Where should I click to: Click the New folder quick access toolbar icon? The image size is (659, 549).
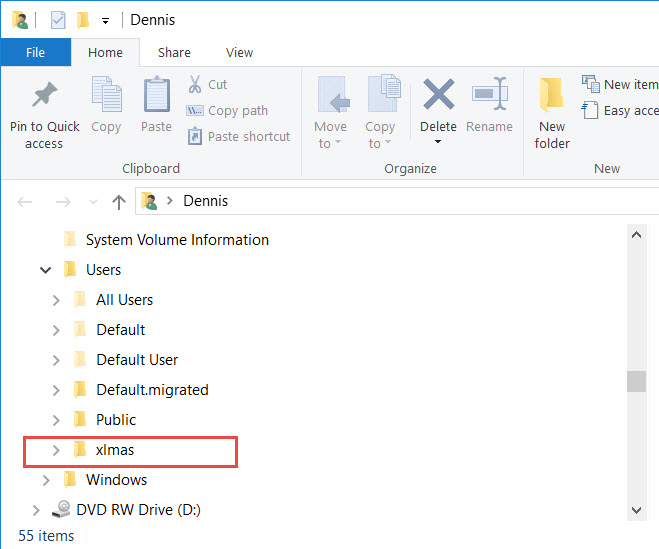click(x=83, y=20)
